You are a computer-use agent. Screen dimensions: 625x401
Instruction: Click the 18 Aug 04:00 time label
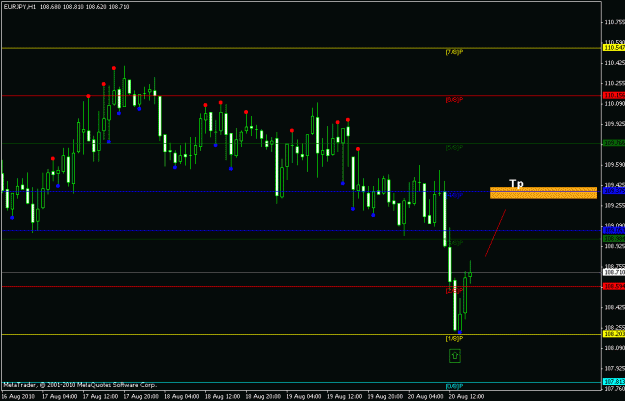point(182,397)
